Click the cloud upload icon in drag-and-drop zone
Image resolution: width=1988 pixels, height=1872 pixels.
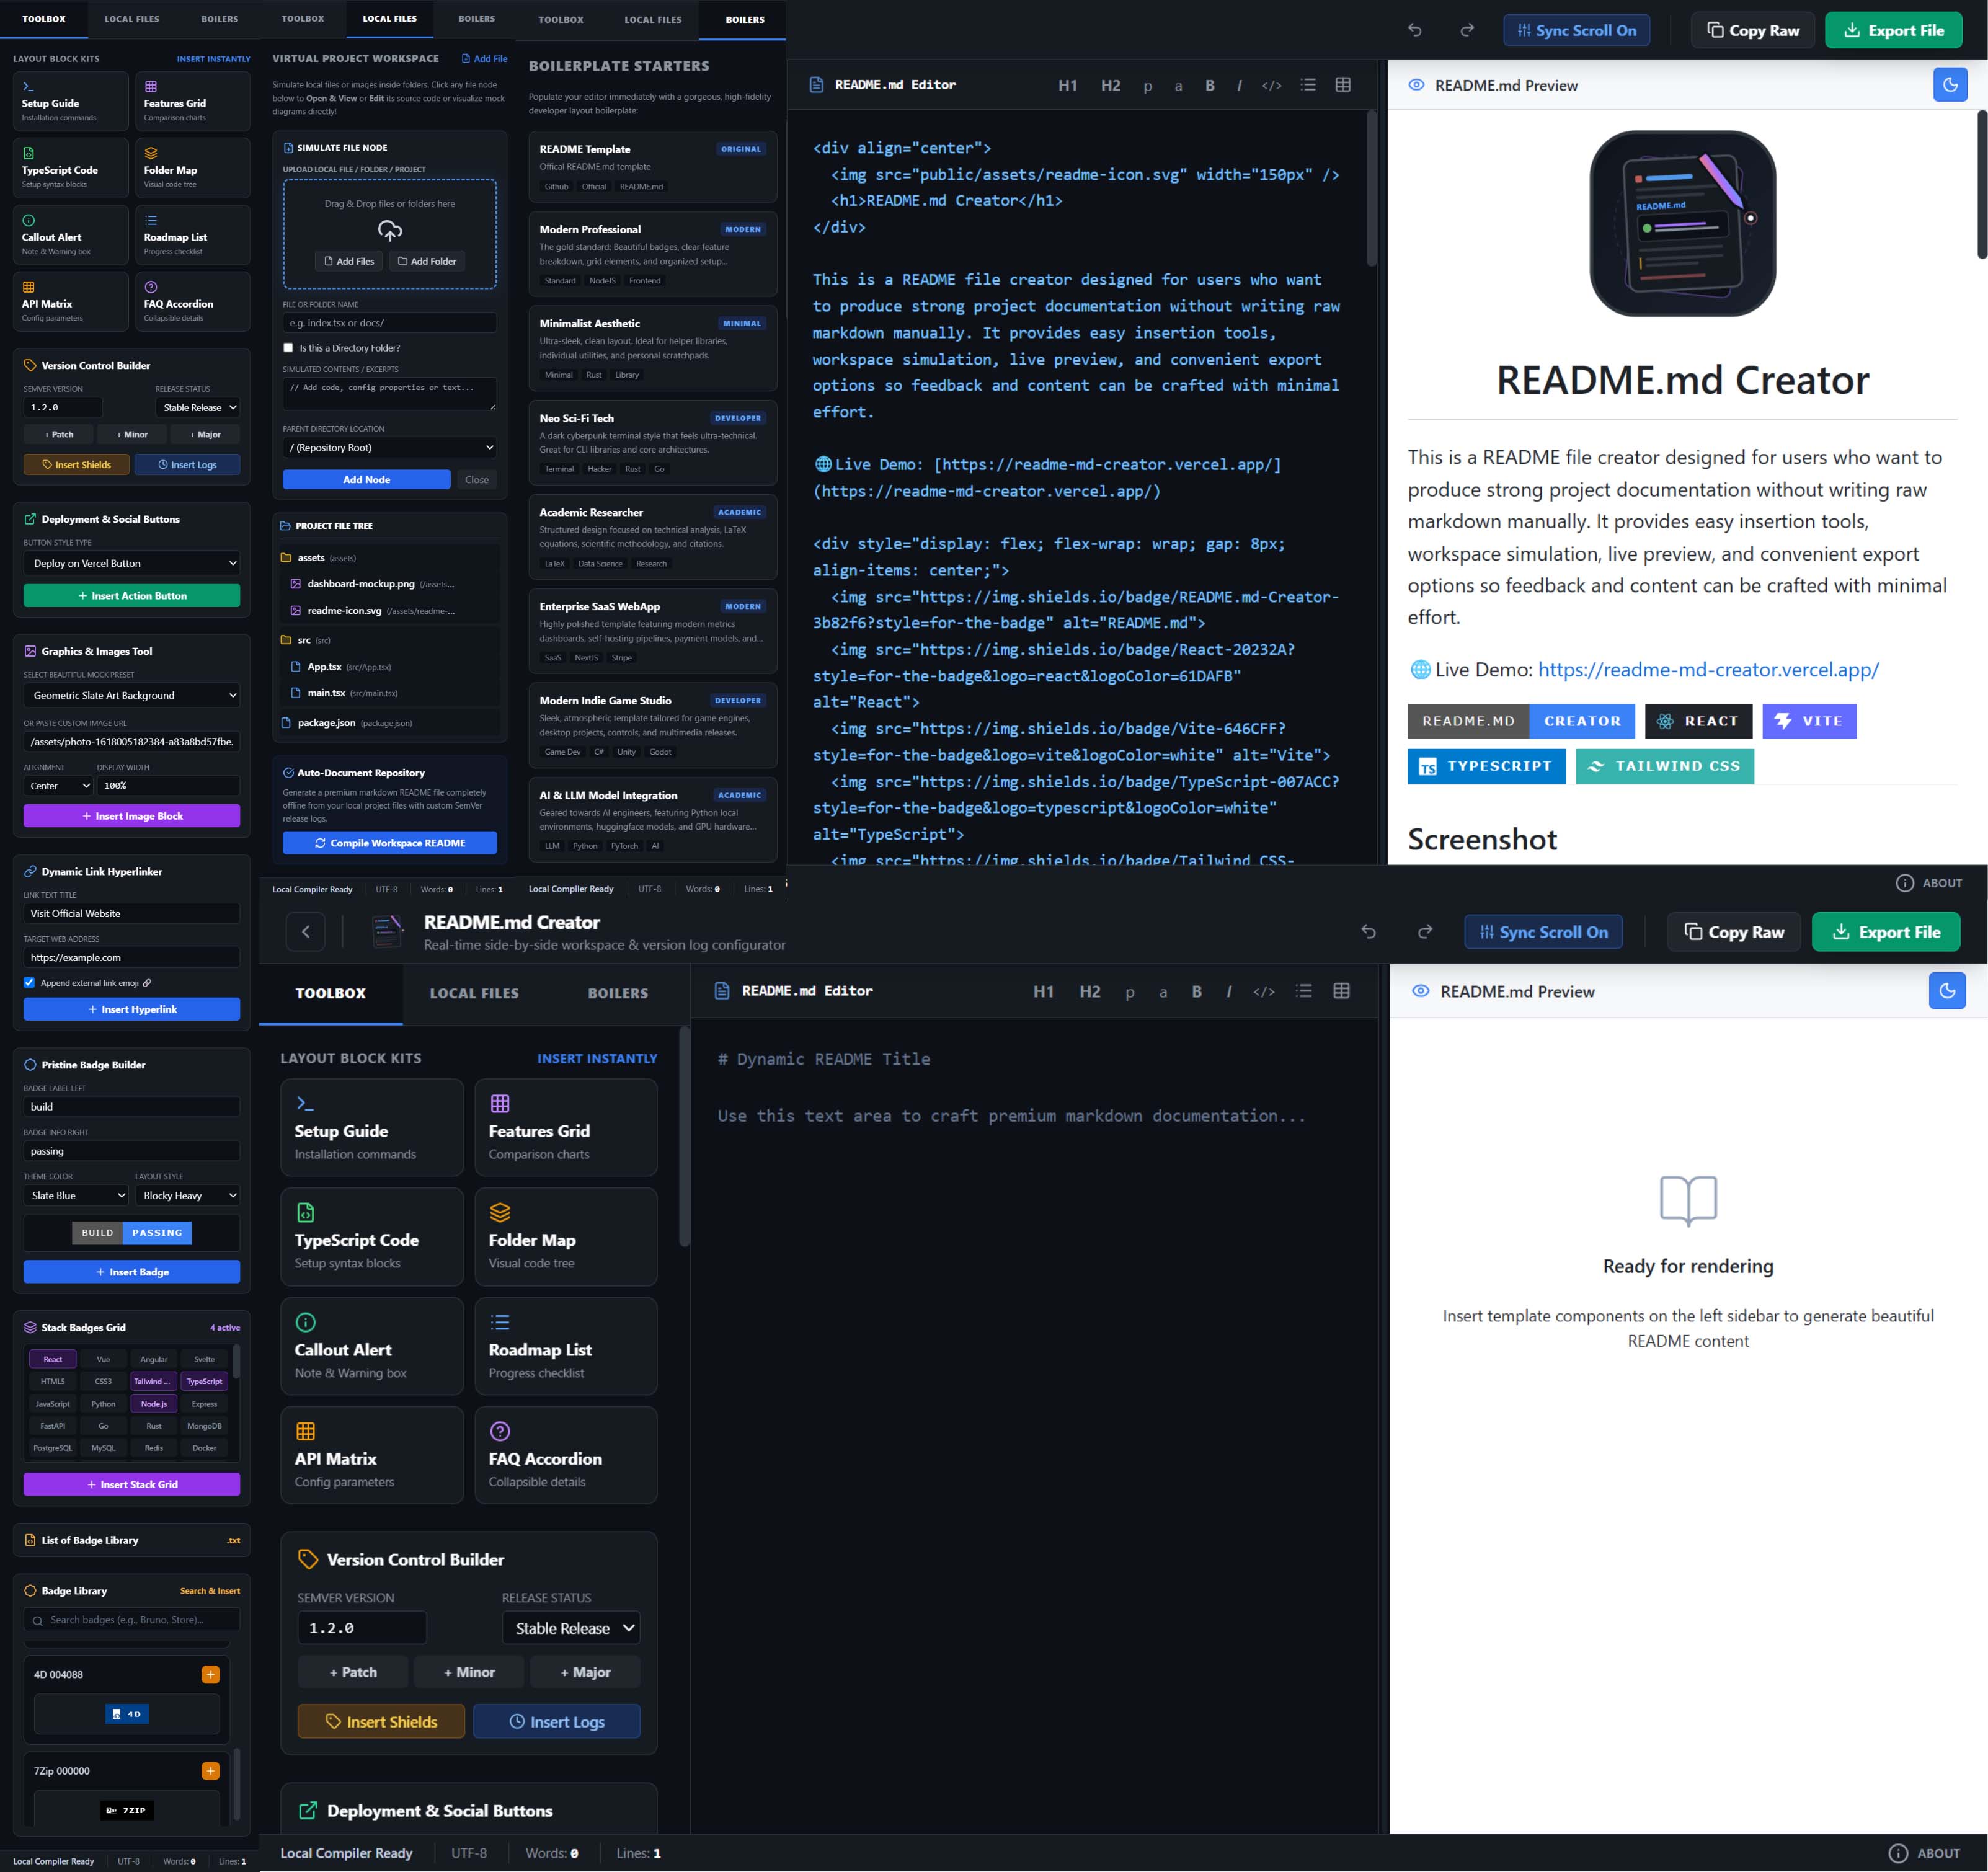click(390, 231)
